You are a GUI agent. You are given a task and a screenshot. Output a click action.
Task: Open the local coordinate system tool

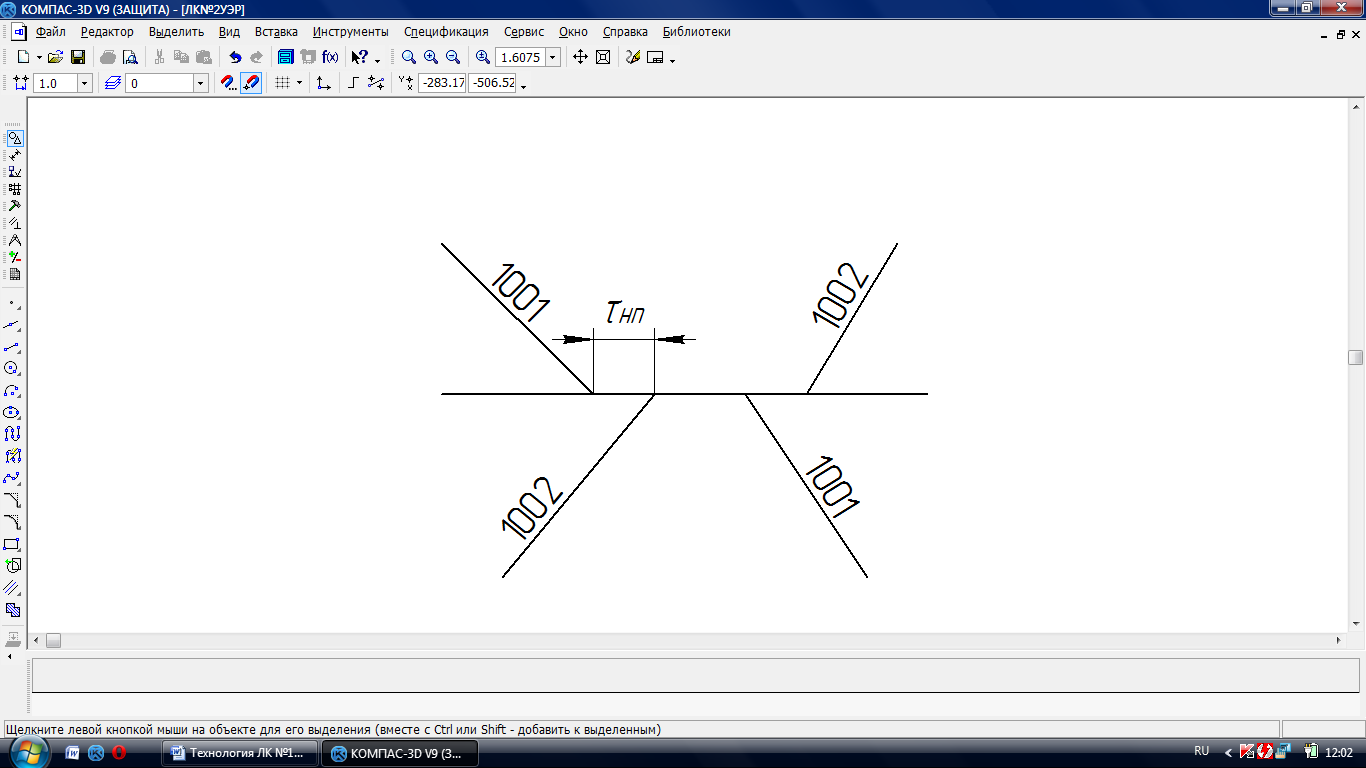click(x=323, y=83)
